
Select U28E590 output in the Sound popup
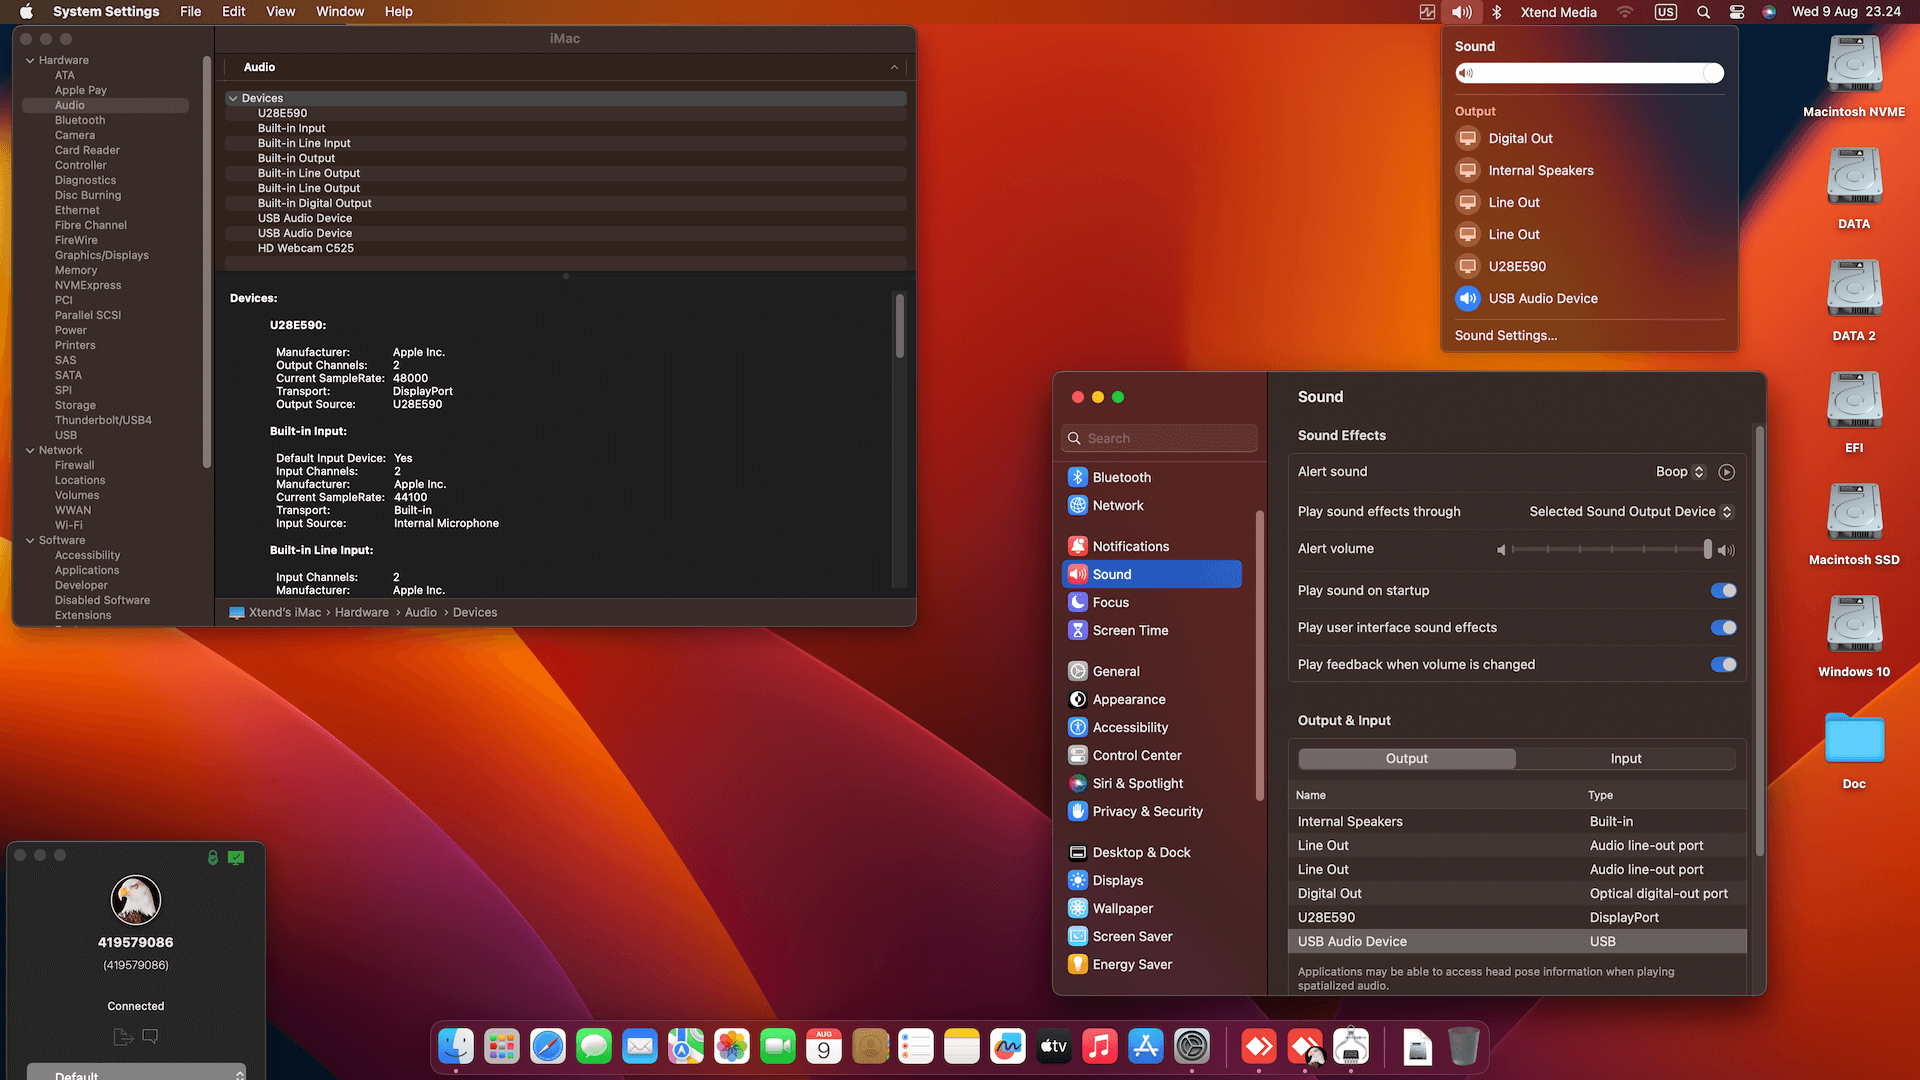click(1589, 266)
